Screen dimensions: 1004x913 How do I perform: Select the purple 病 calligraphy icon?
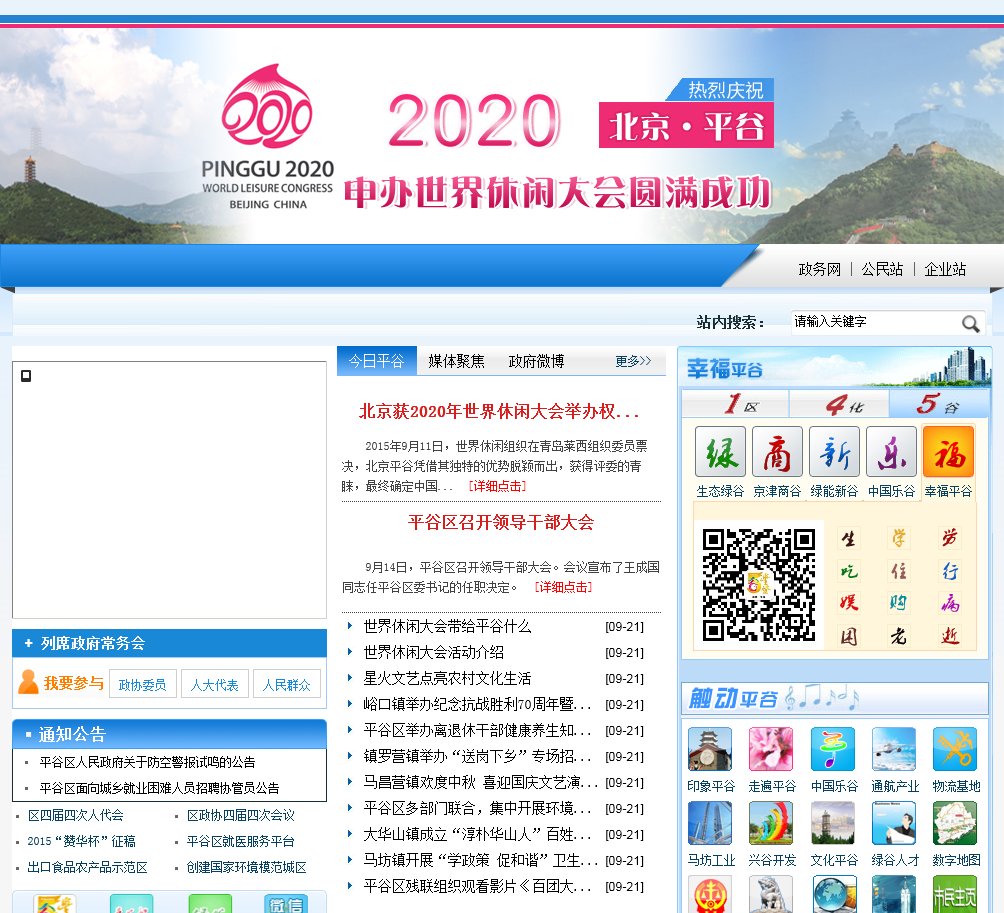(950, 602)
